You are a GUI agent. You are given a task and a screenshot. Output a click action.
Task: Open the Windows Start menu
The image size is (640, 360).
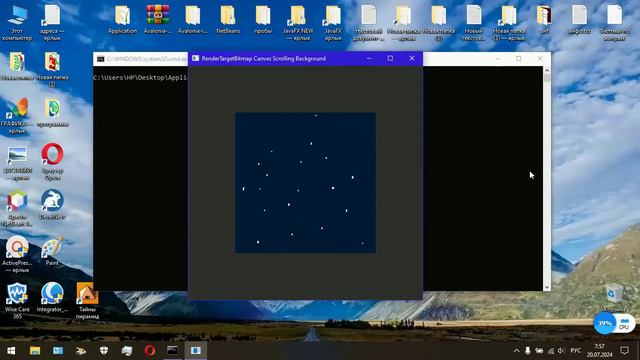click(11, 351)
